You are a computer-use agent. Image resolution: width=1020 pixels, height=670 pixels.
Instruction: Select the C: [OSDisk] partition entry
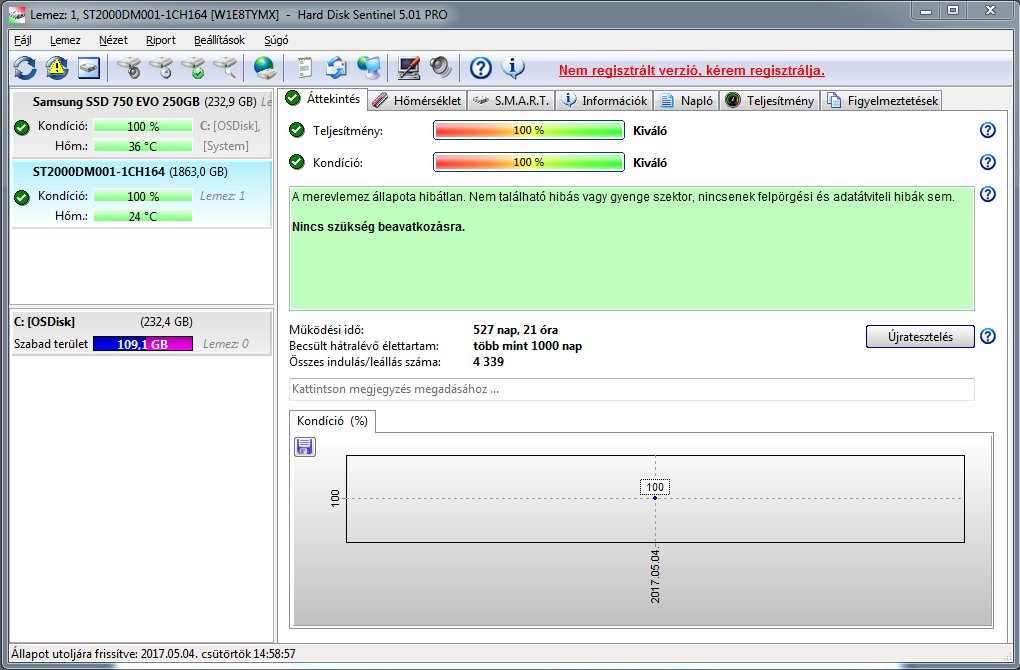tap(142, 332)
